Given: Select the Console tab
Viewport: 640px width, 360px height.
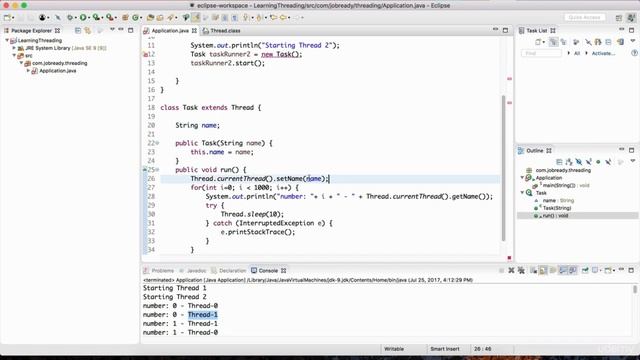Looking at the screenshot, I should click(269, 271).
